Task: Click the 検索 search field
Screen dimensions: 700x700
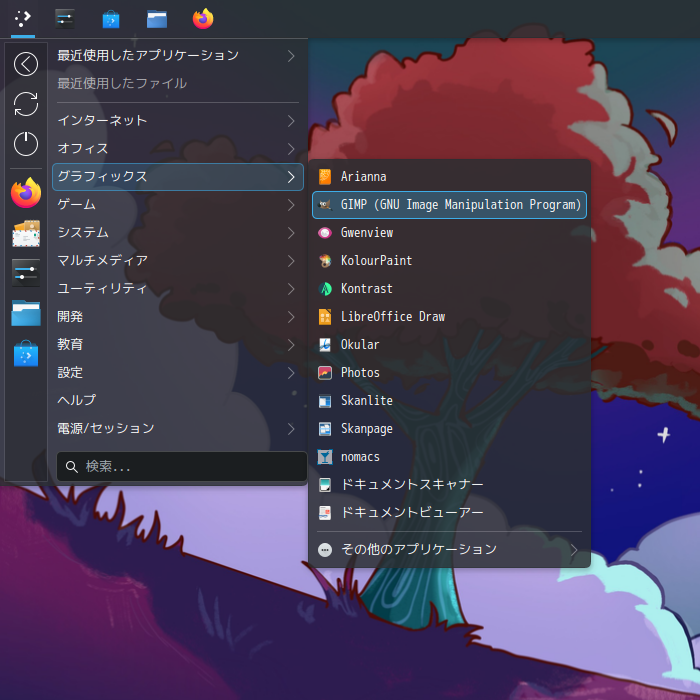Action: tap(182, 467)
